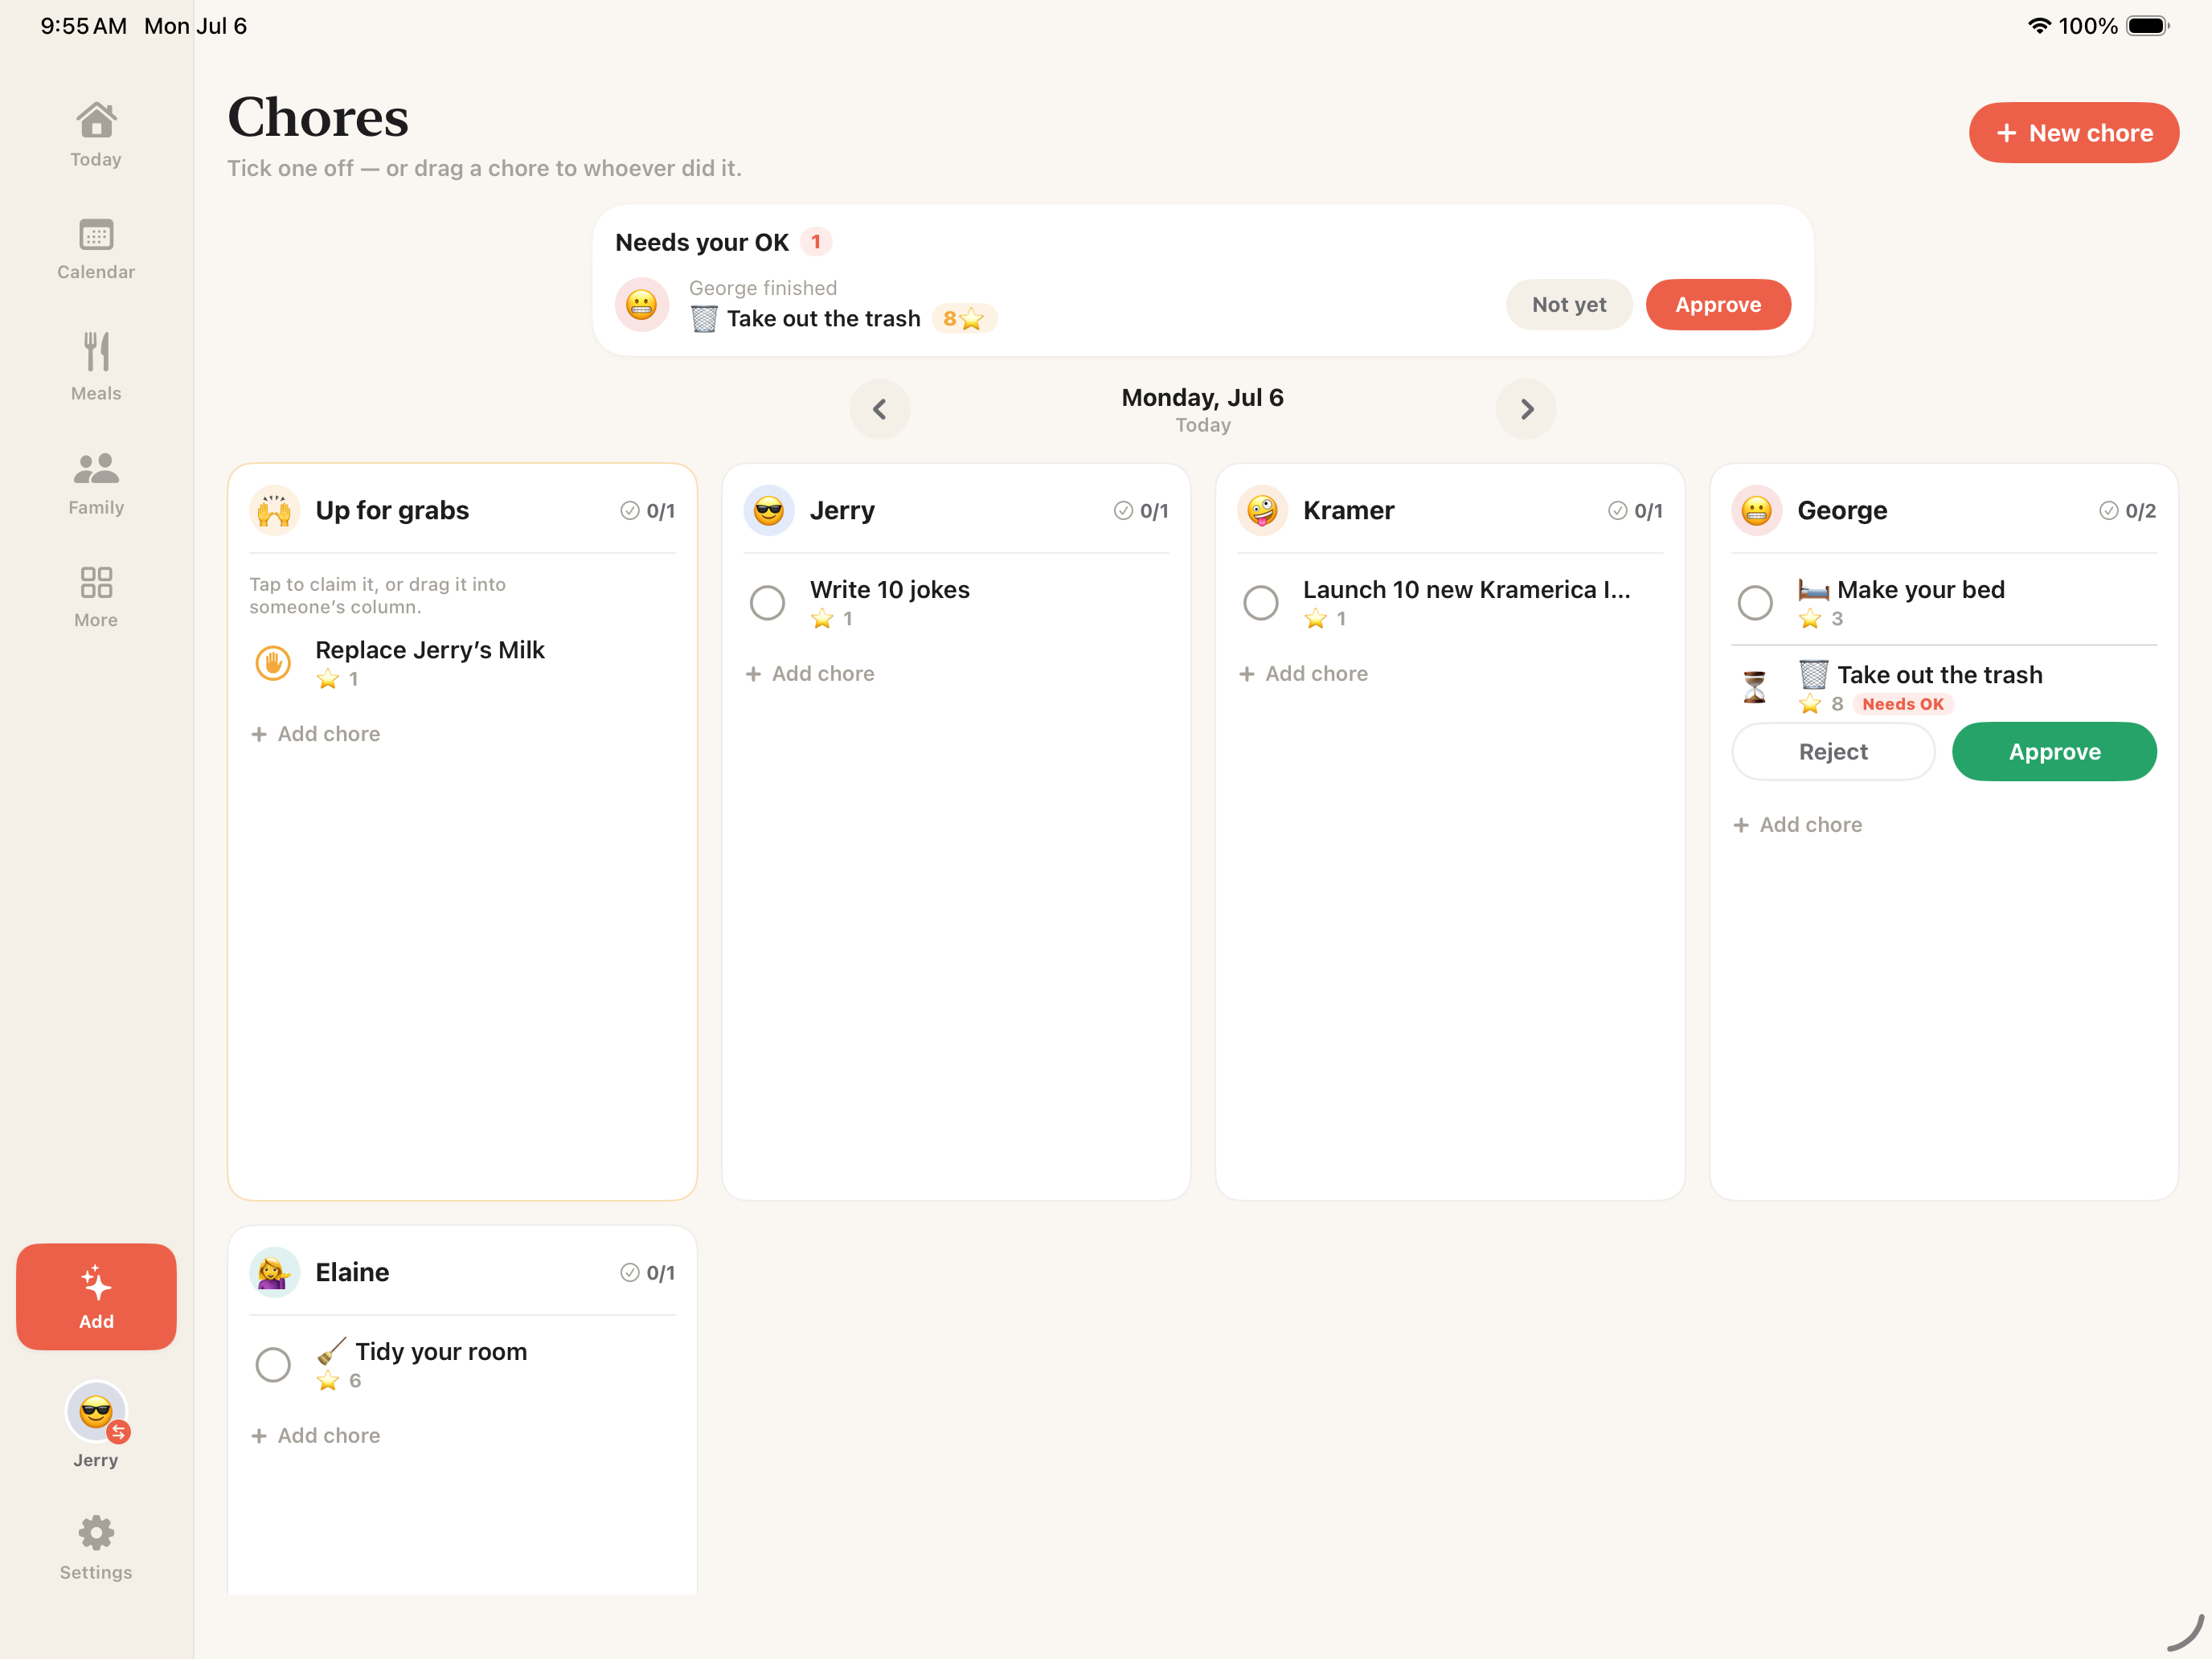The height and width of the screenshot is (1659, 2212).
Task: Click the New chore button
Action: tap(2073, 133)
